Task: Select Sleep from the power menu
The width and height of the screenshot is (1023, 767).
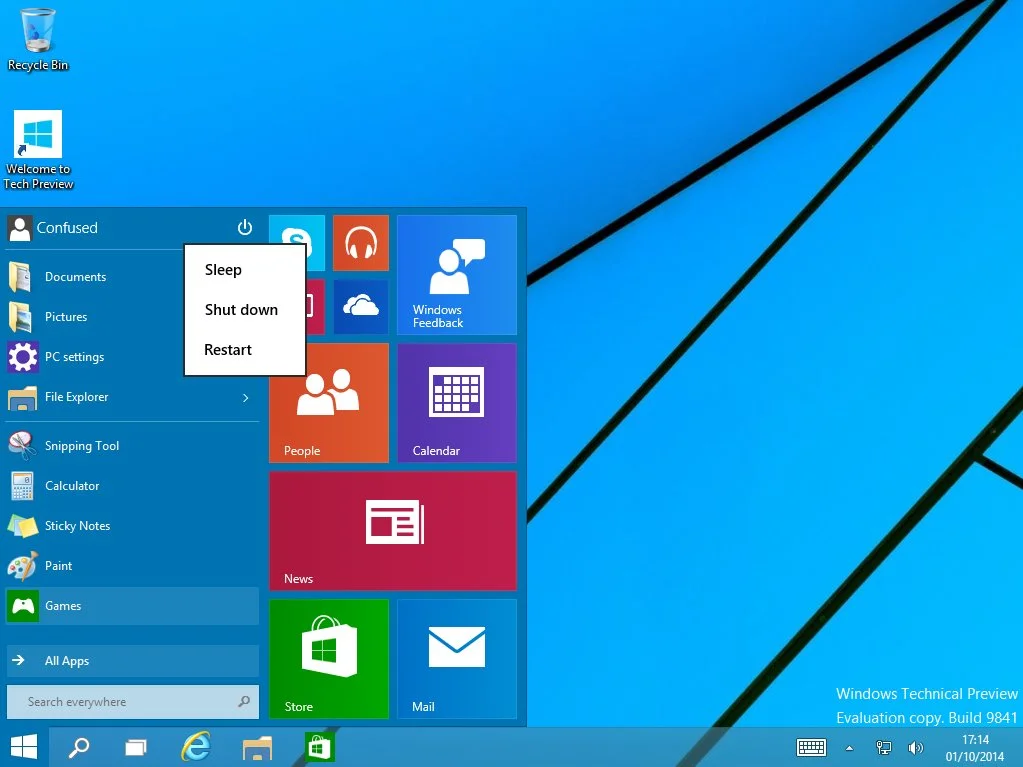Action: [x=245, y=269]
